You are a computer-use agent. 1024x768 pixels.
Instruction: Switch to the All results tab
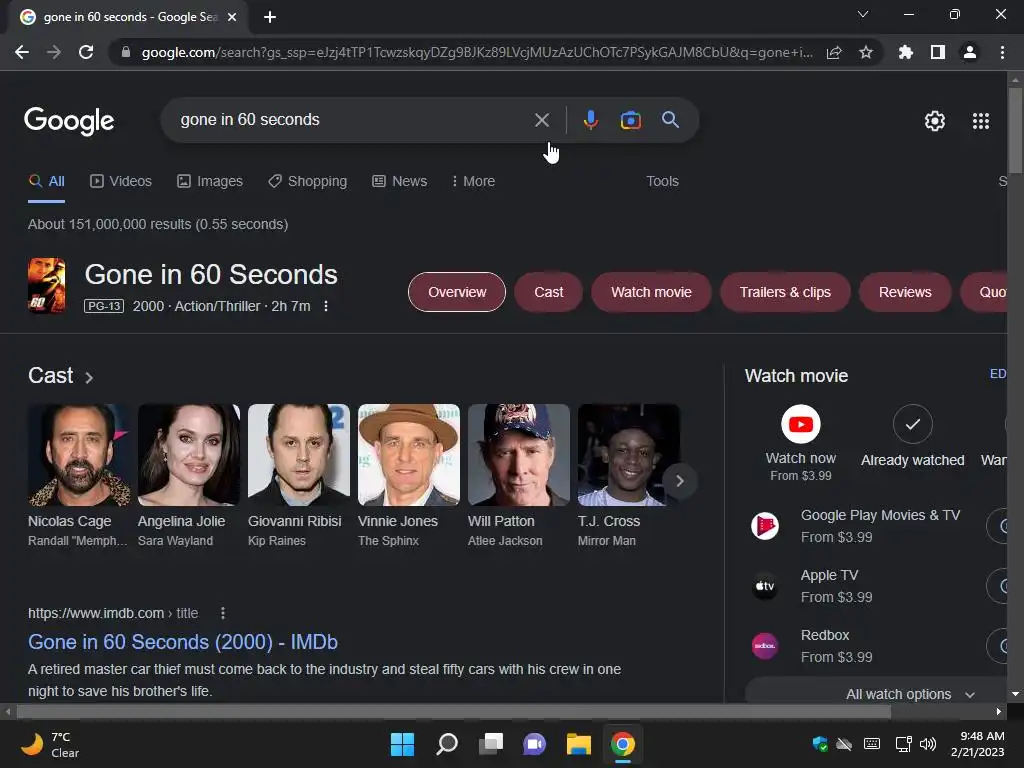(x=47, y=182)
